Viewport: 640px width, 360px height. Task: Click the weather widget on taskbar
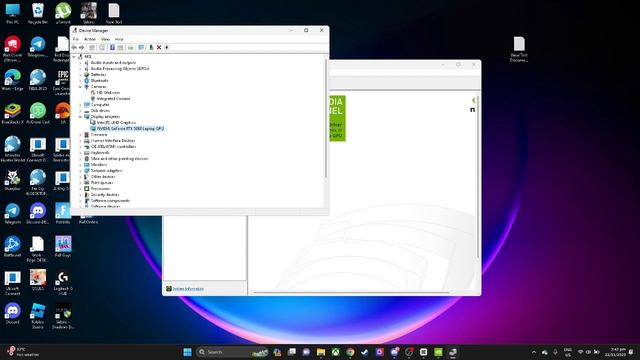(x=22, y=352)
